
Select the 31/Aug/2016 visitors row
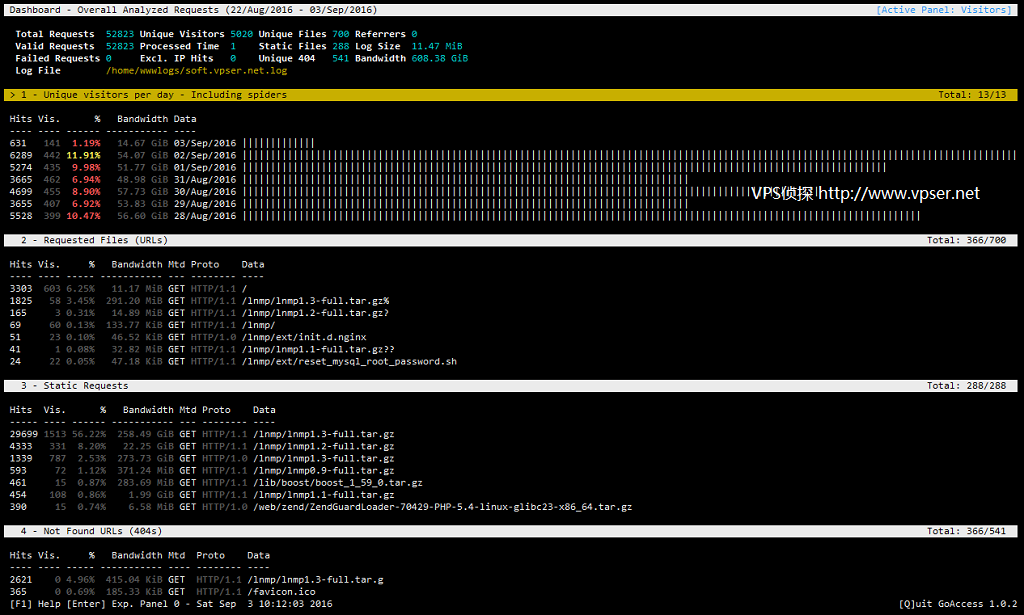tap(349, 180)
